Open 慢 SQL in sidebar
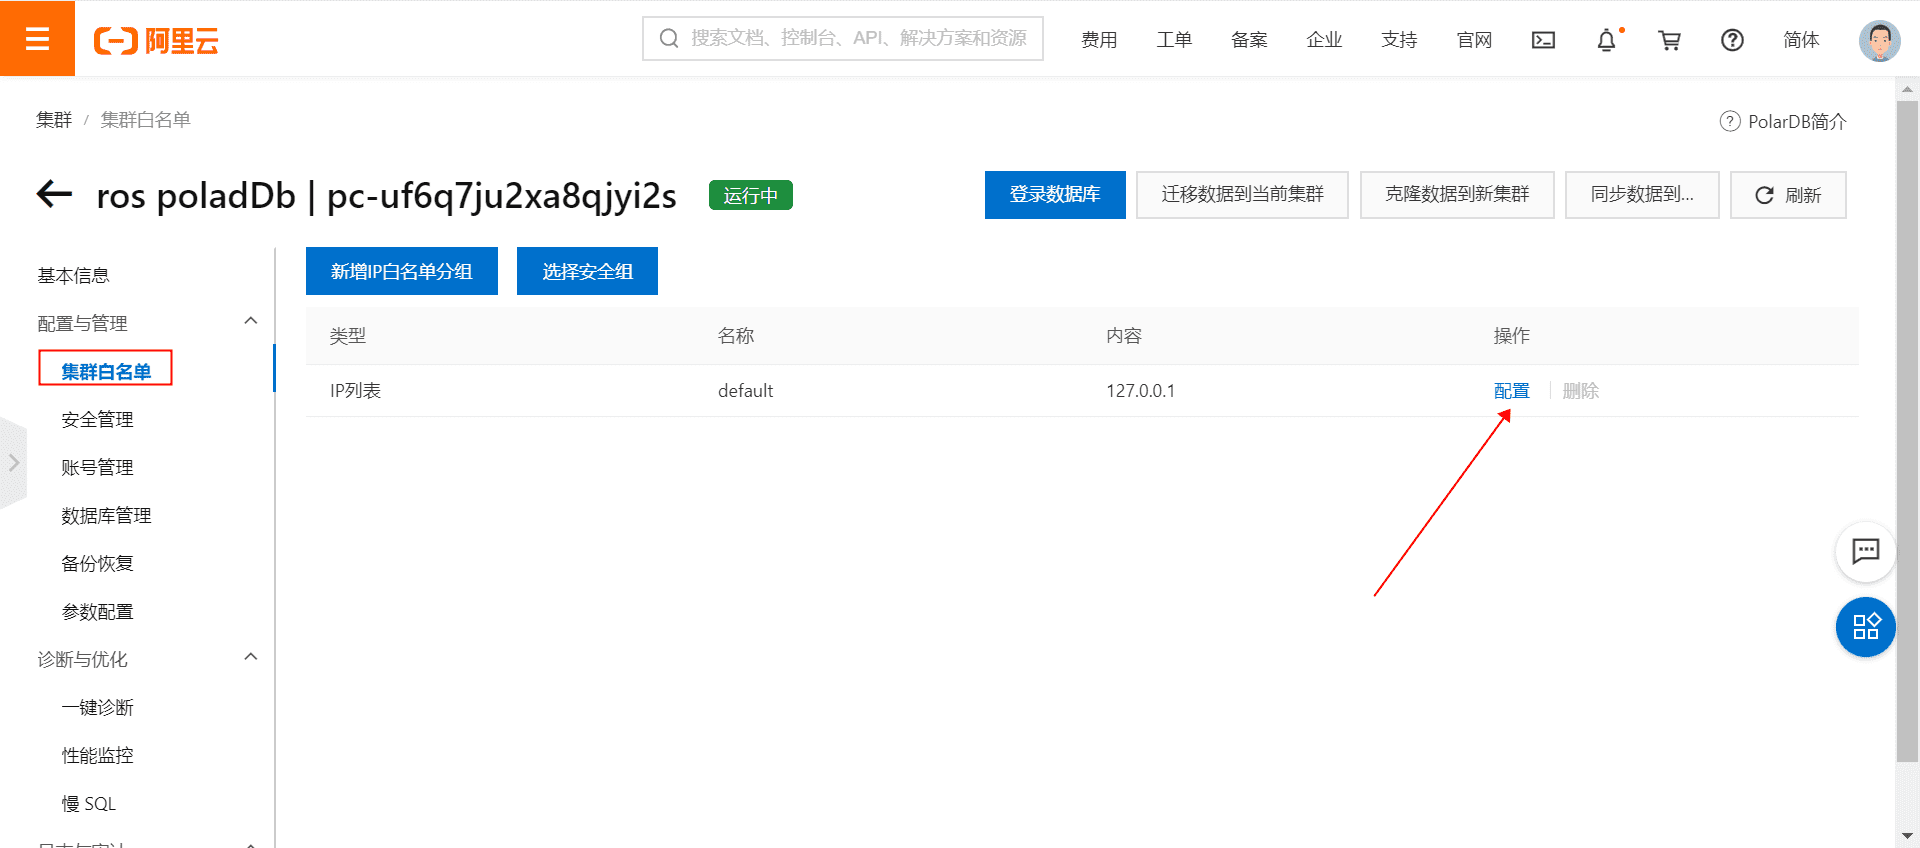This screenshot has width=1920, height=848. point(88,803)
